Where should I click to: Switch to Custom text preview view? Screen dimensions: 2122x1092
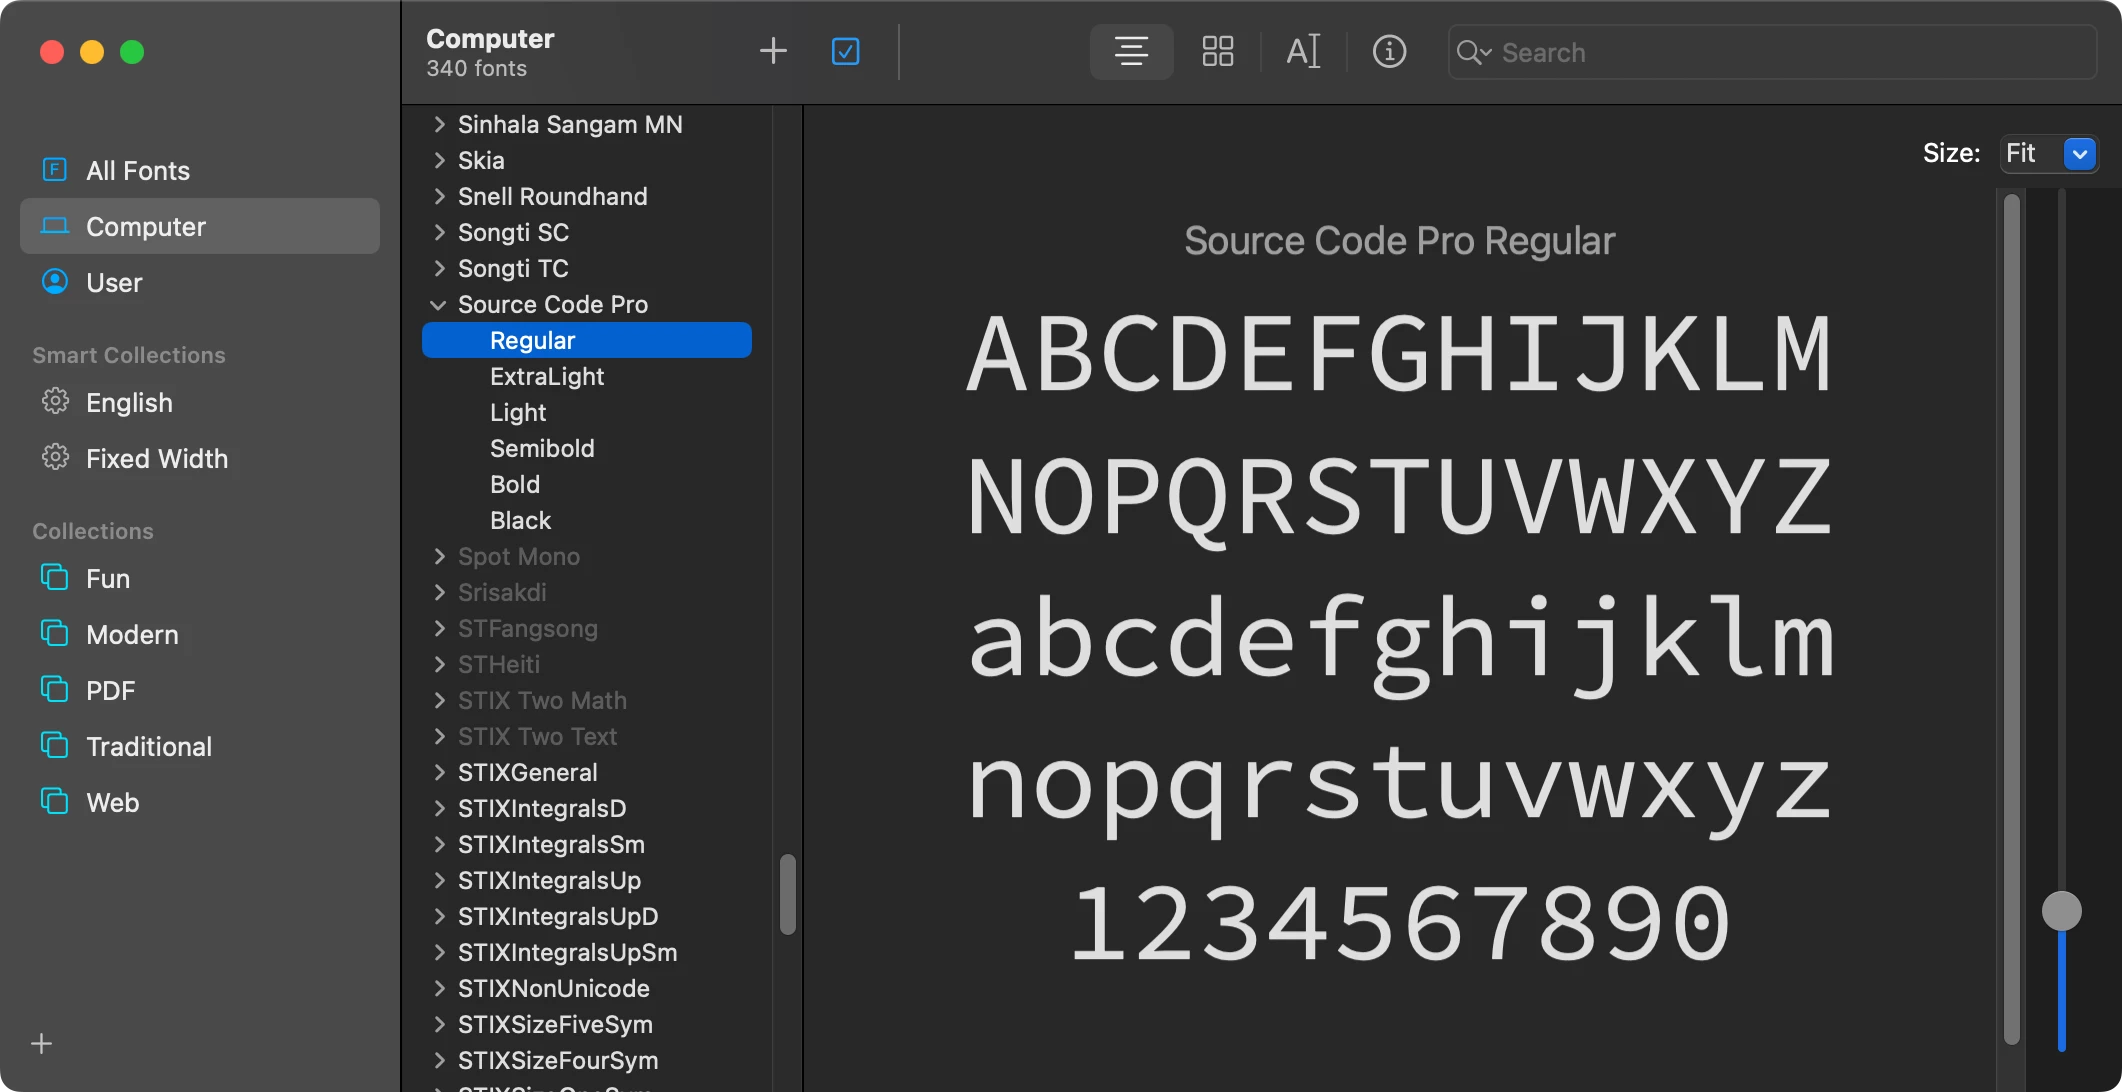pyautogui.click(x=1303, y=51)
